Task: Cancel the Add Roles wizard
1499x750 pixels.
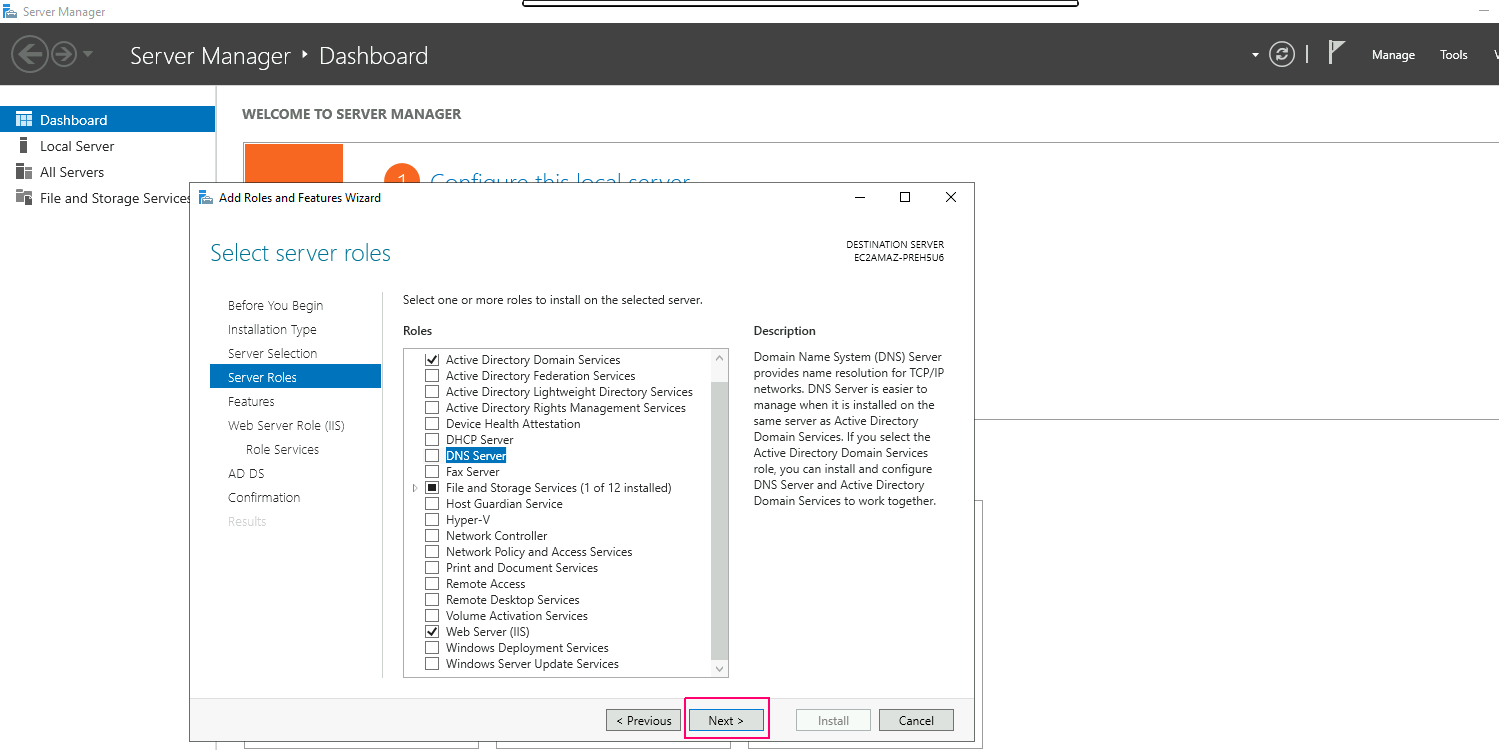Action: click(x=916, y=720)
